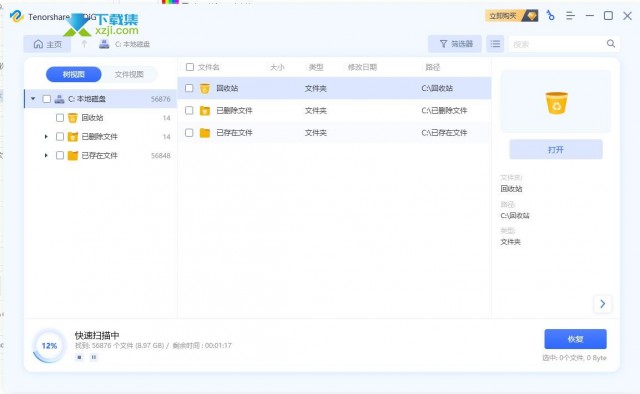This screenshot has width=640, height=394.
Task: Maximize the window
Action: point(608,16)
